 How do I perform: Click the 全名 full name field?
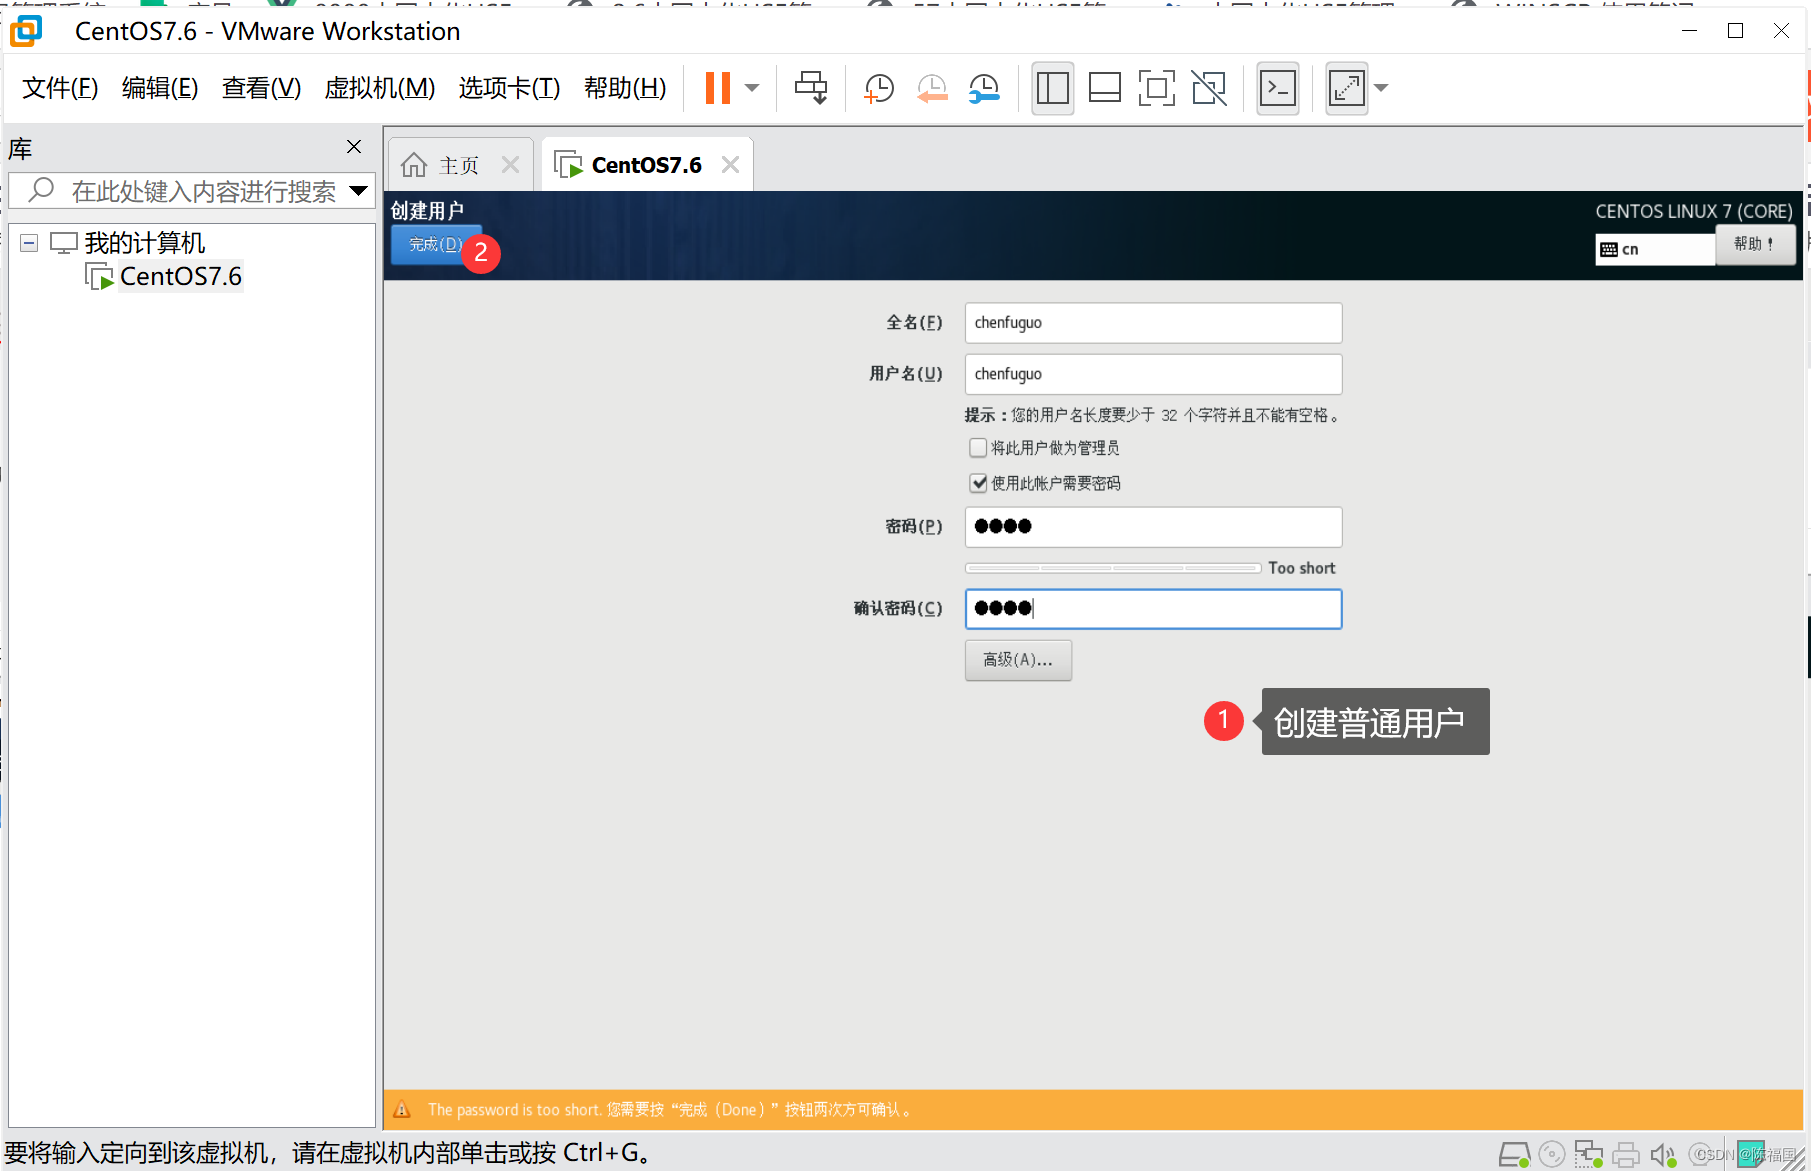pyautogui.click(x=1153, y=323)
